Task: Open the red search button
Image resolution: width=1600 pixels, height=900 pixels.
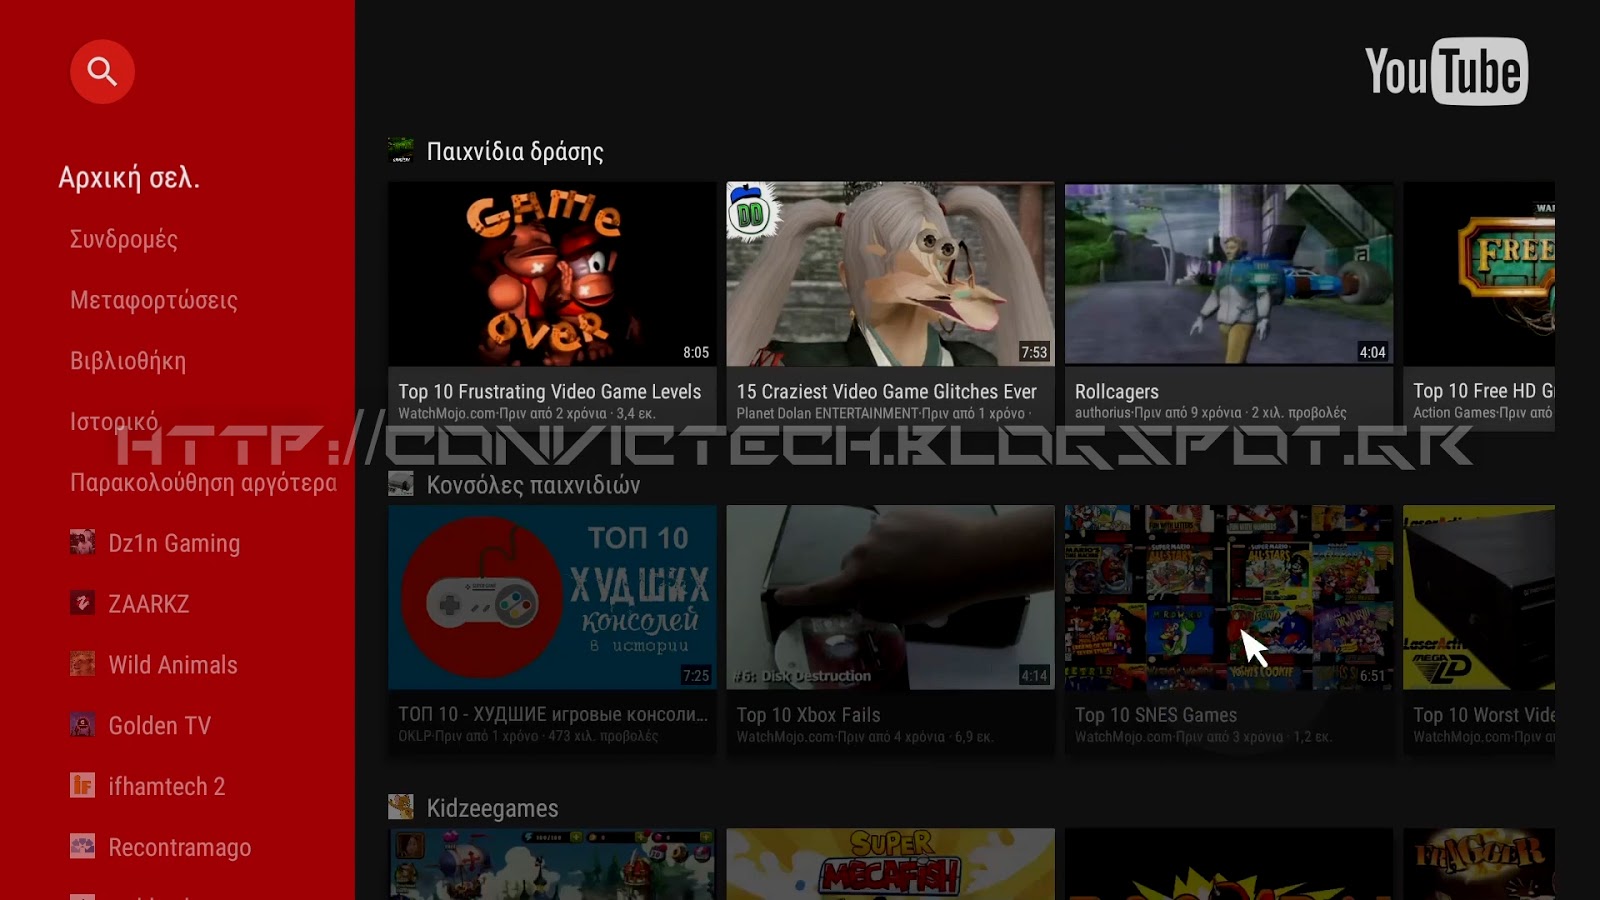Action: click(x=102, y=72)
